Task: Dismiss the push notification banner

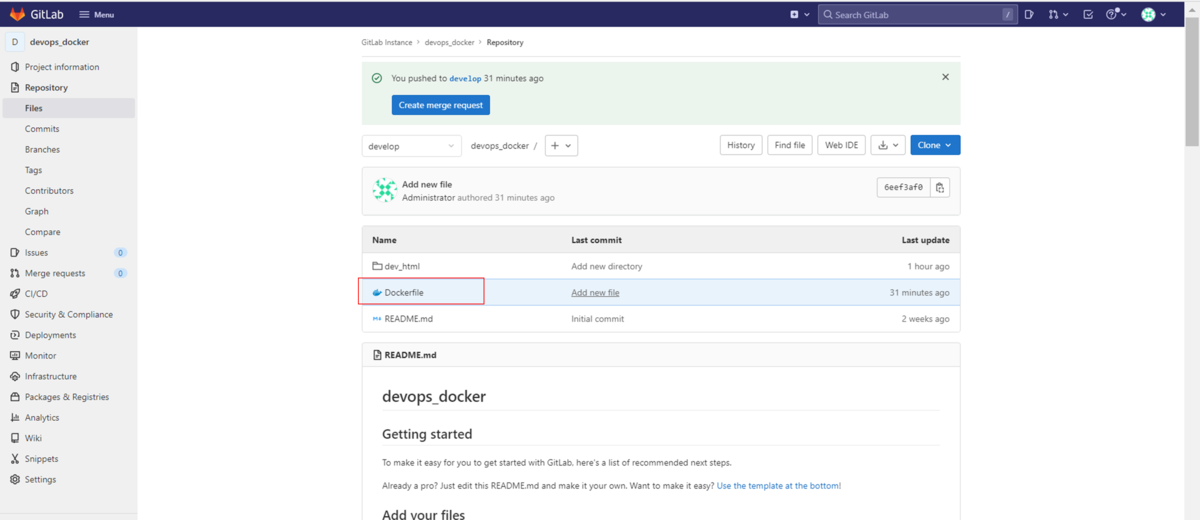Action: click(945, 77)
